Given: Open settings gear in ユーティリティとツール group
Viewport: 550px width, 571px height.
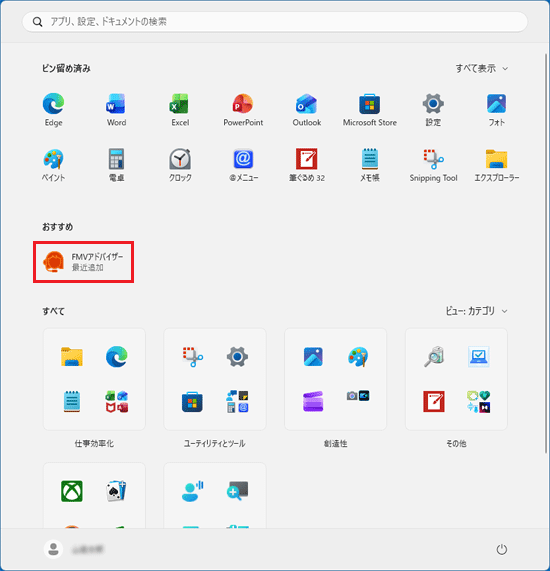Looking at the screenshot, I should (x=237, y=357).
